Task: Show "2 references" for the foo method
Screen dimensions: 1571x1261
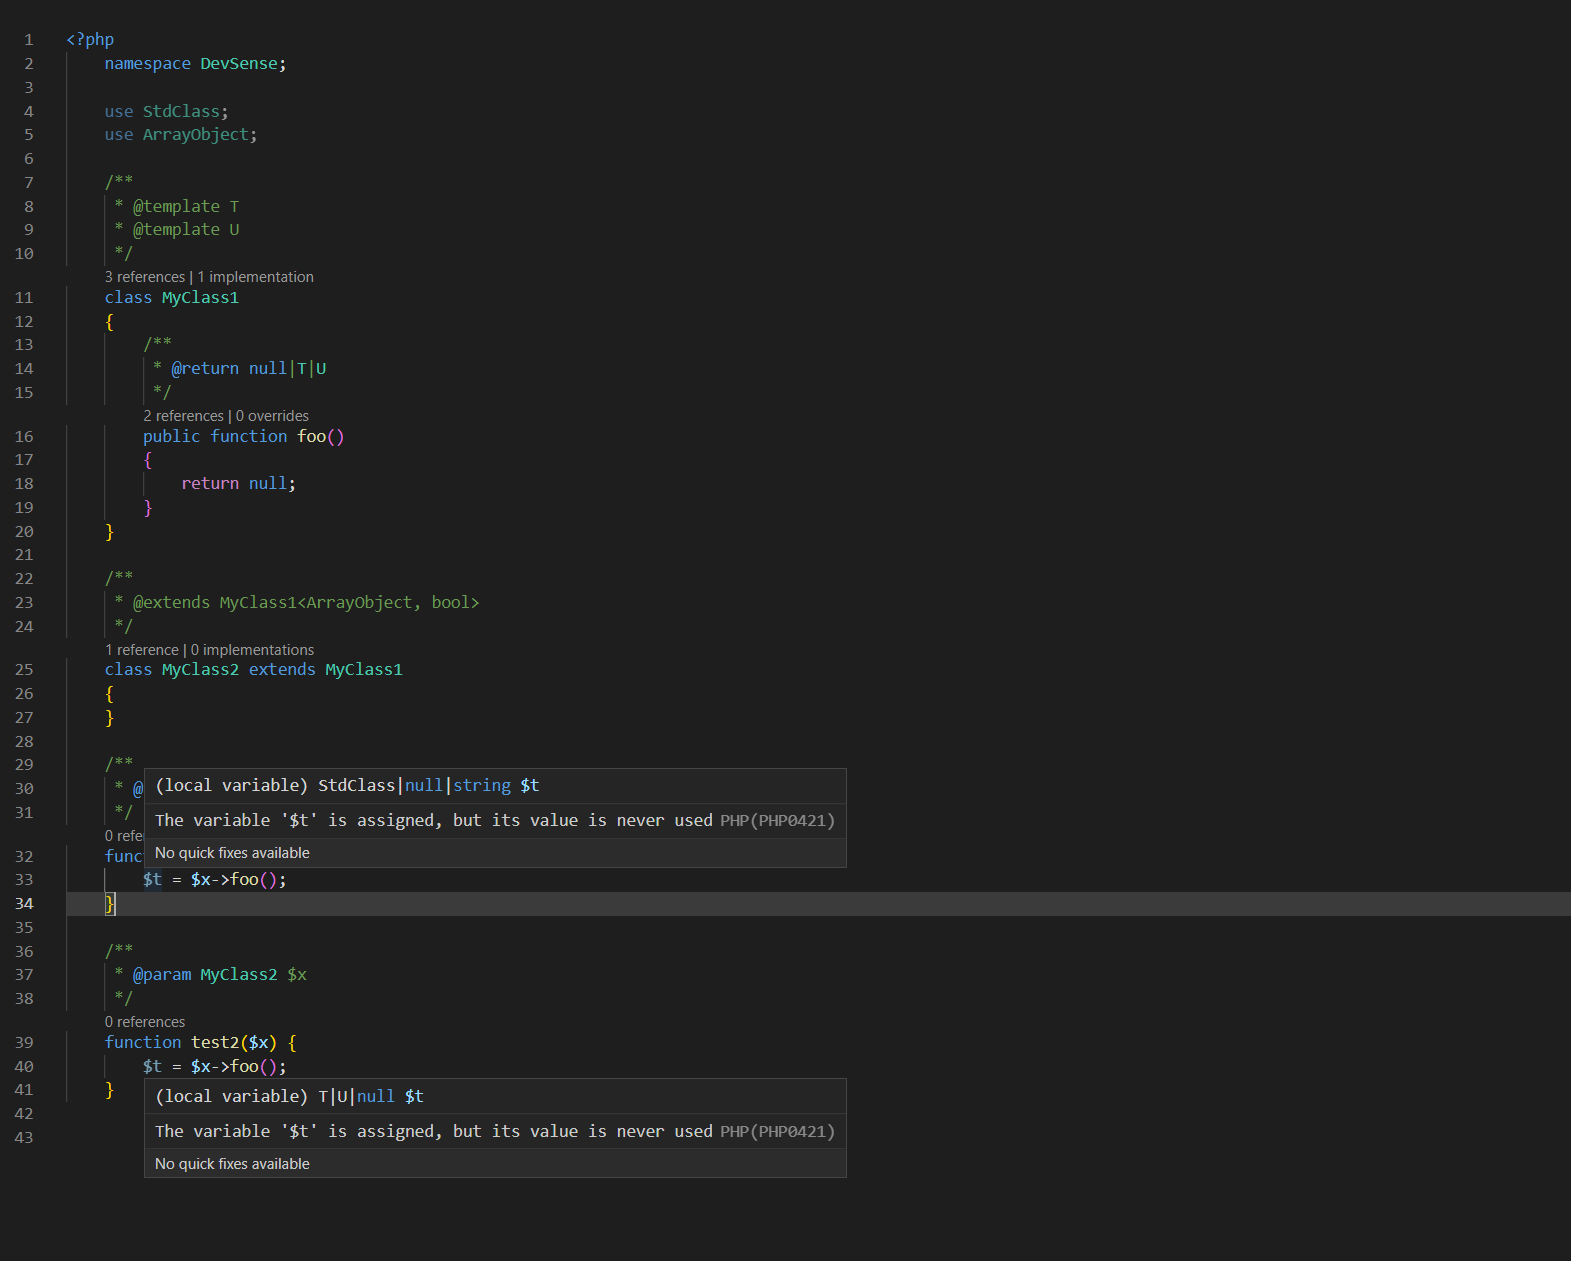Action: [183, 416]
